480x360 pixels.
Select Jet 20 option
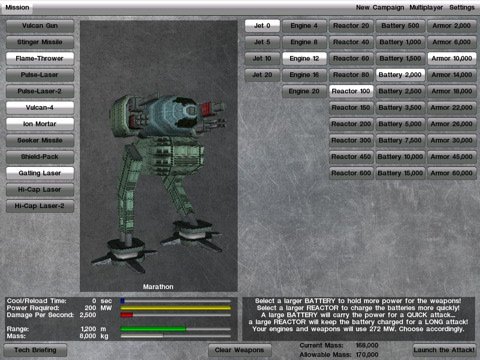click(x=262, y=75)
